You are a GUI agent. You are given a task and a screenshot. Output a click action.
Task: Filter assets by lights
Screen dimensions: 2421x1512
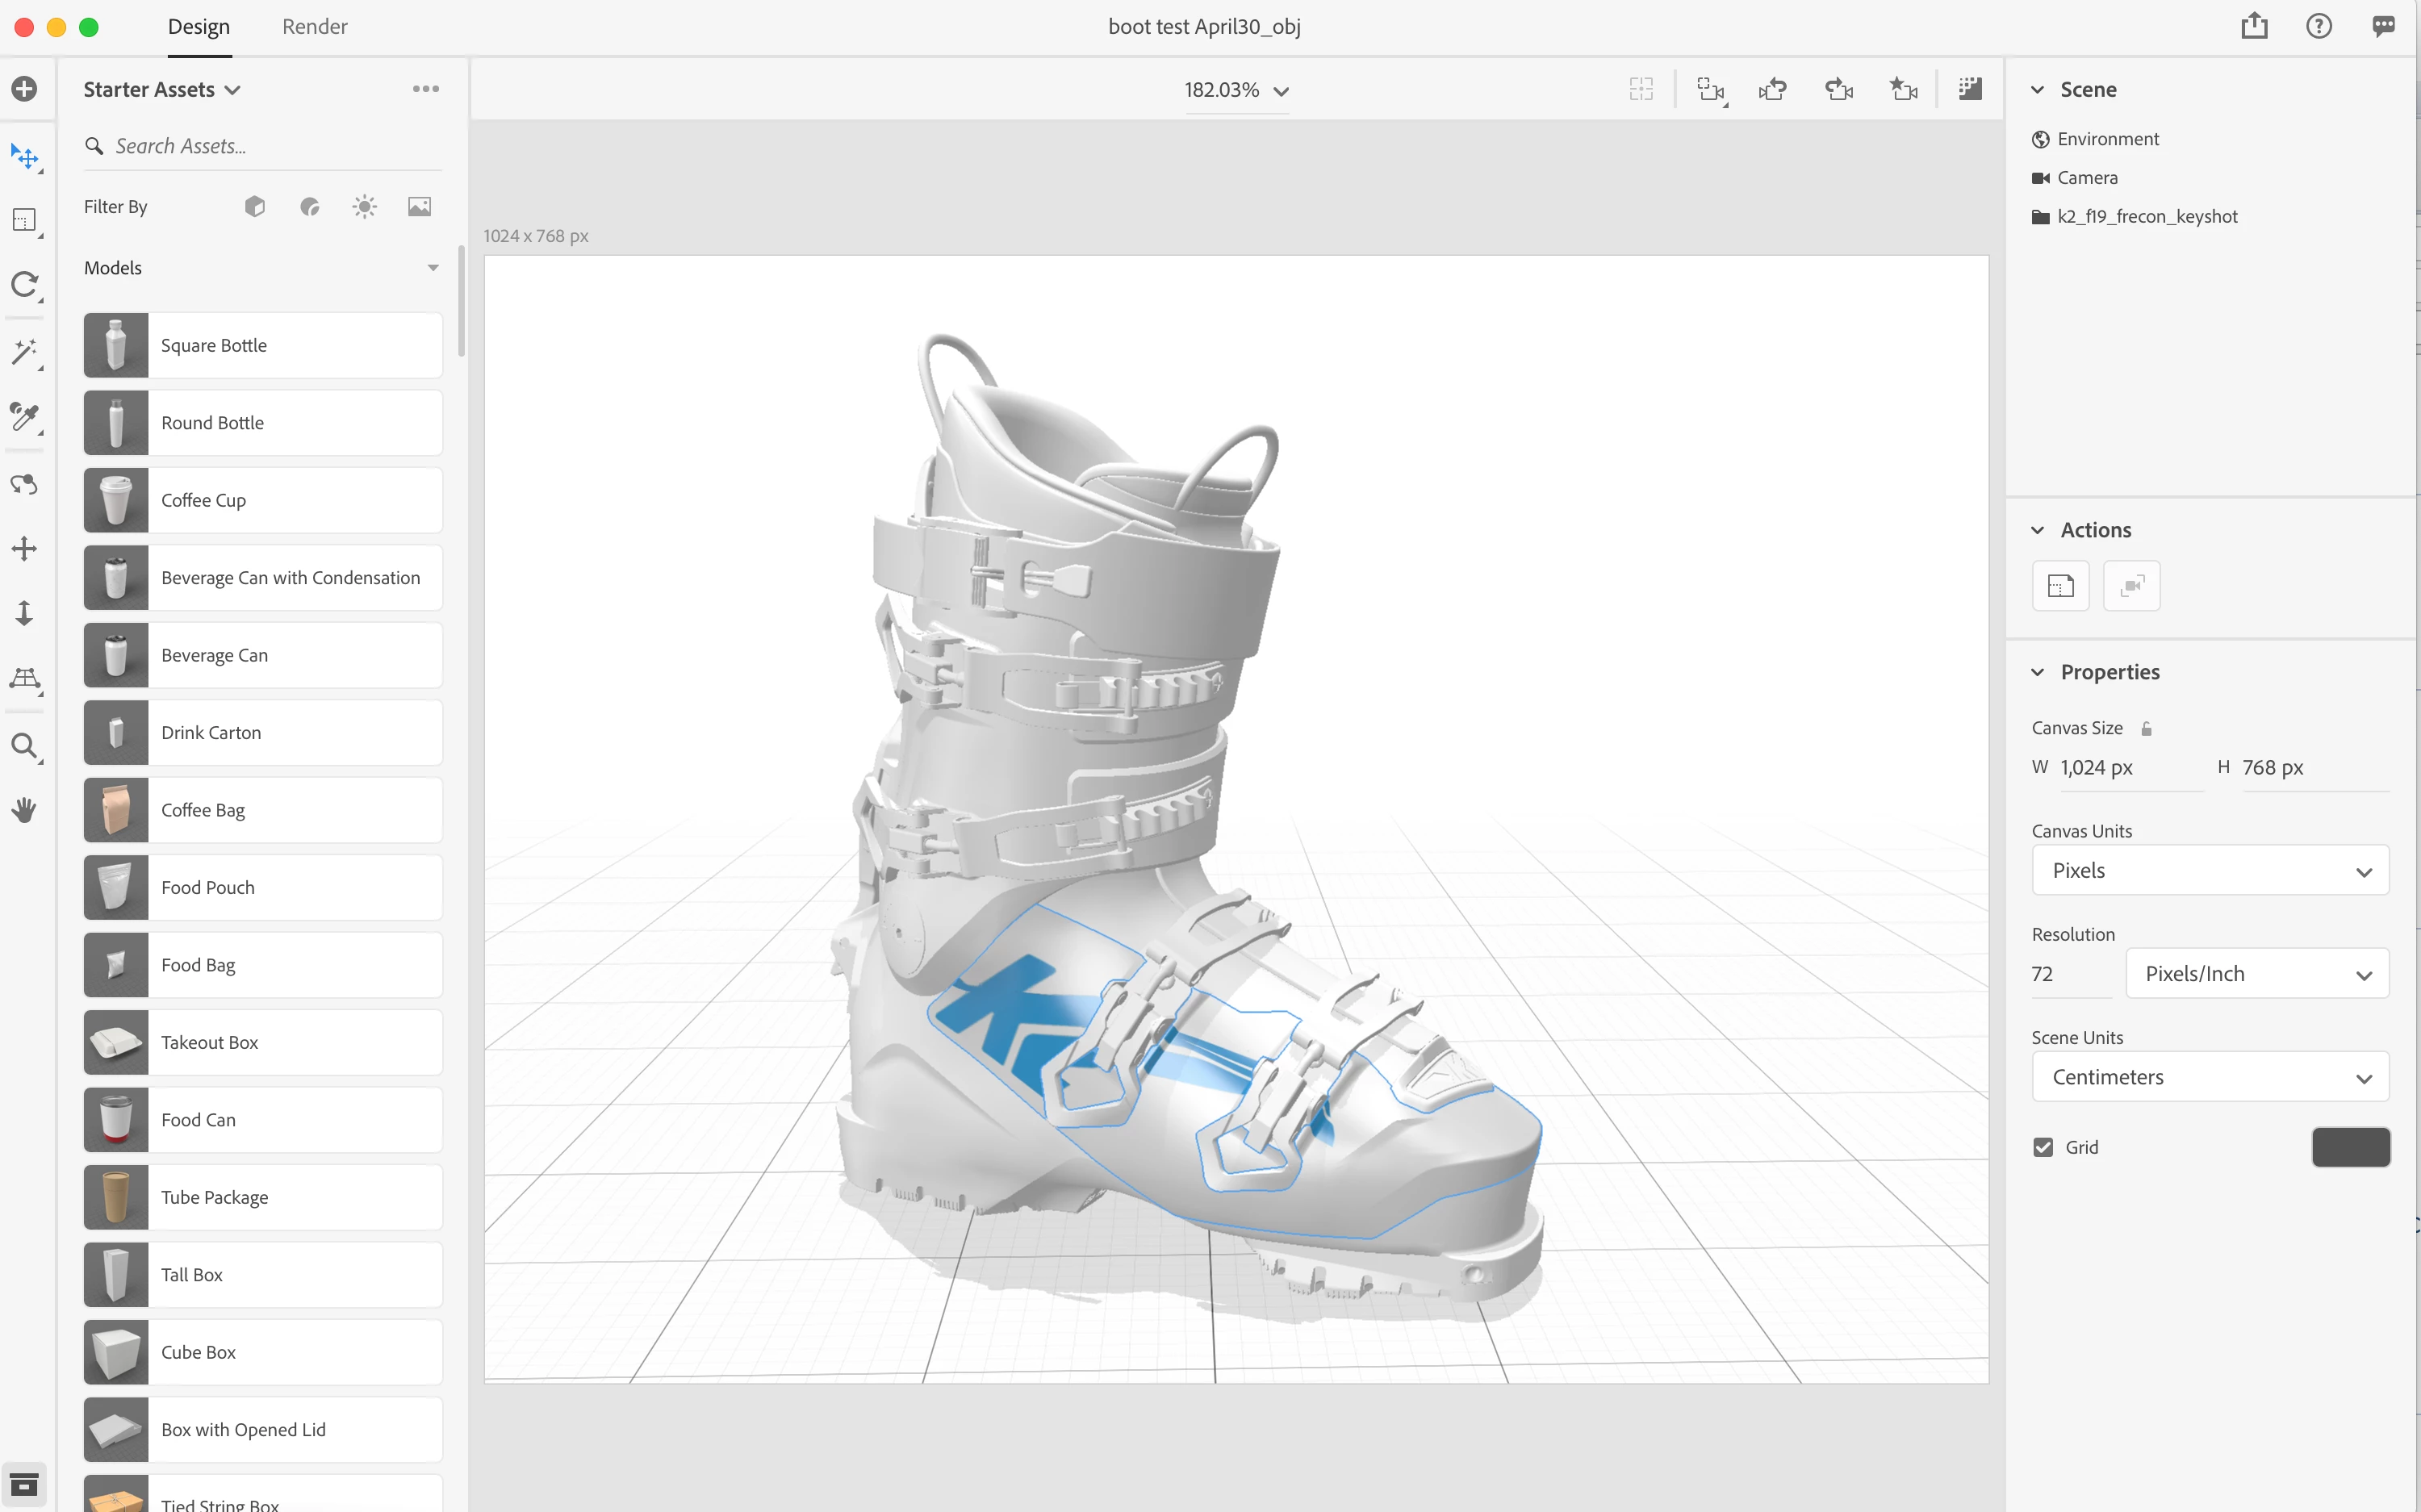pos(364,207)
